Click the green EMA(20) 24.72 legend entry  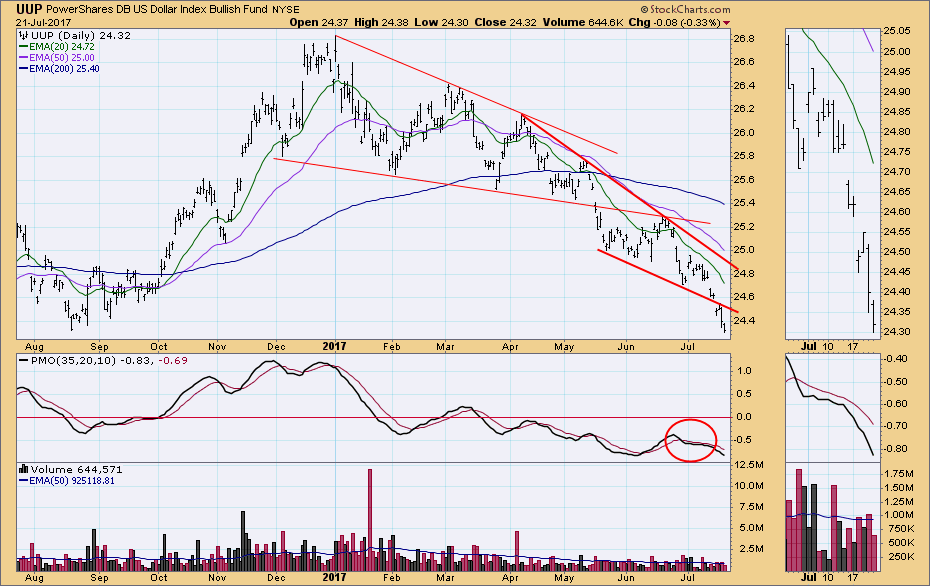click(57, 46)
